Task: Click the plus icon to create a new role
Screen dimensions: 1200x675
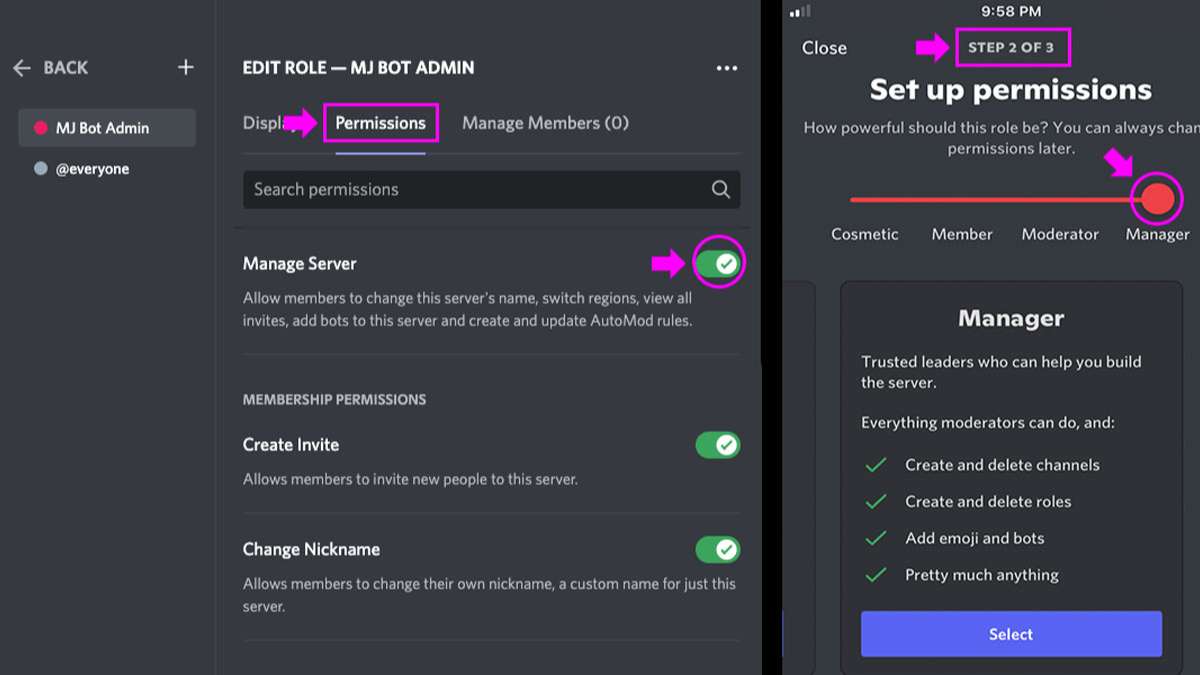Action: [185, 67]
